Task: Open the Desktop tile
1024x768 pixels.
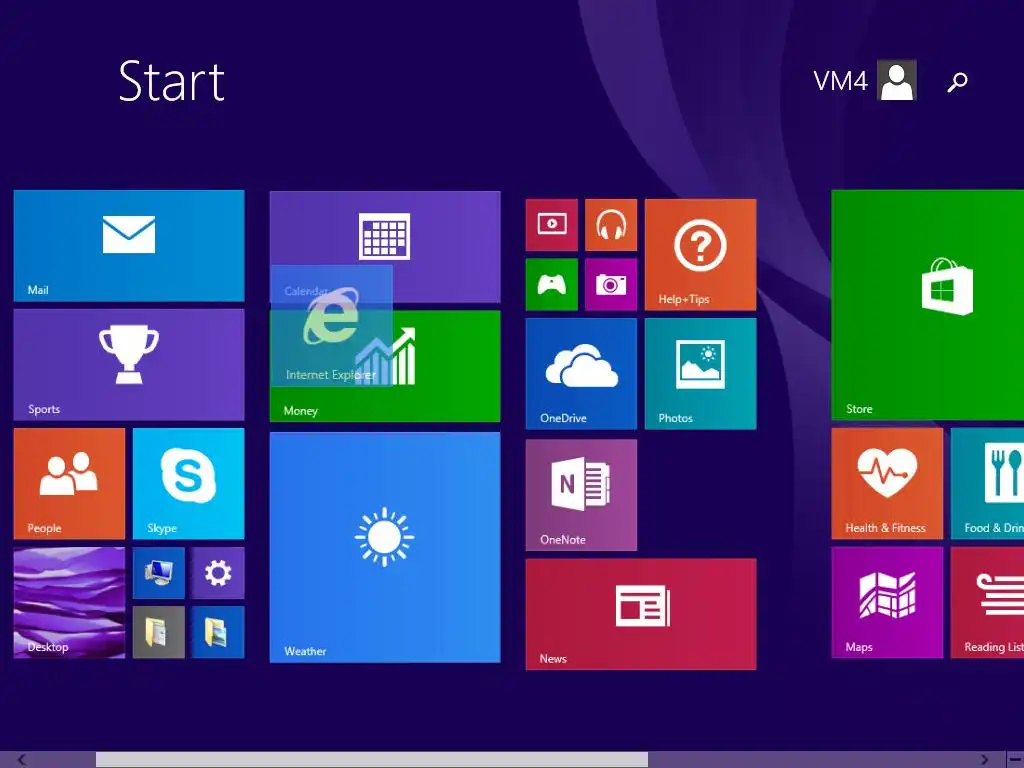Action: pos(69,603)
